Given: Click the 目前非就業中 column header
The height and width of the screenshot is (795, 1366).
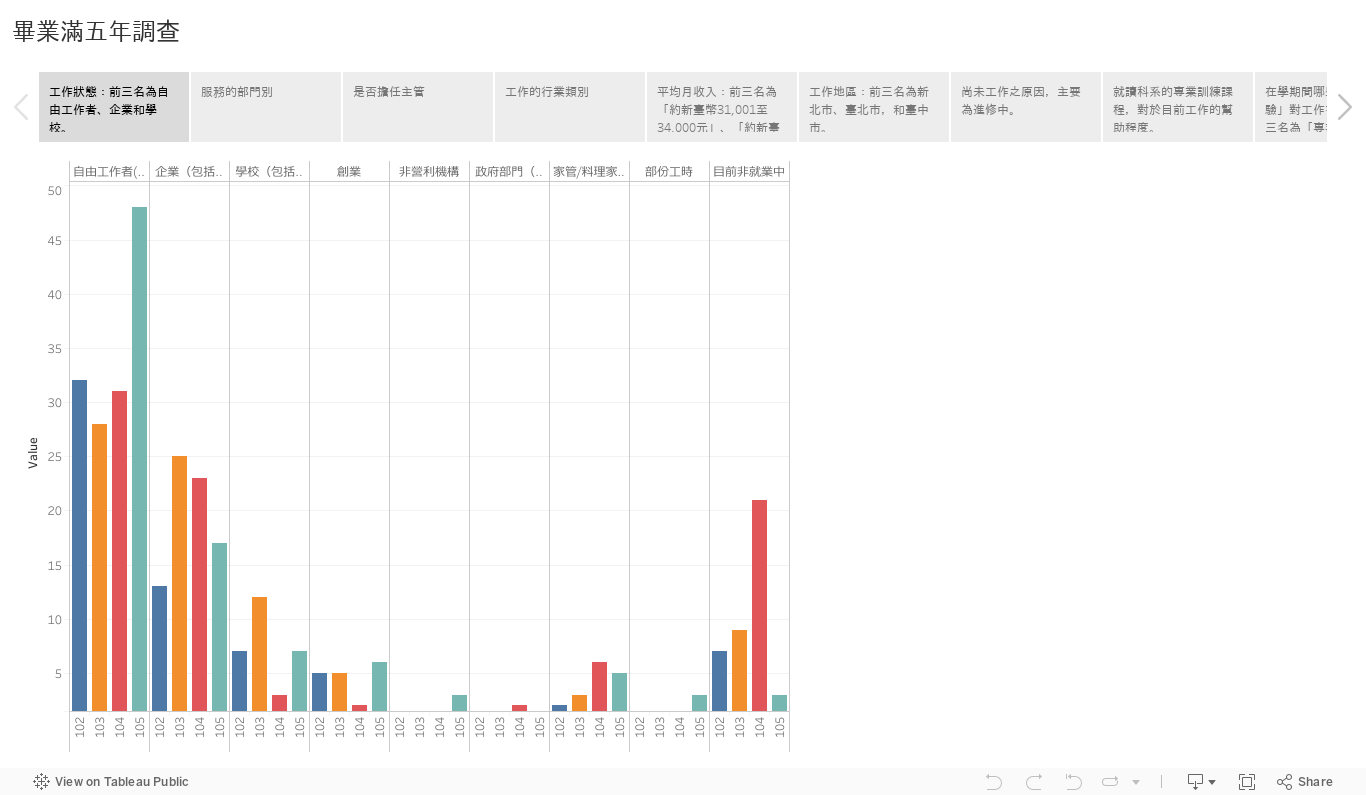Looking at the screenshot, I should tap(749, 172).
